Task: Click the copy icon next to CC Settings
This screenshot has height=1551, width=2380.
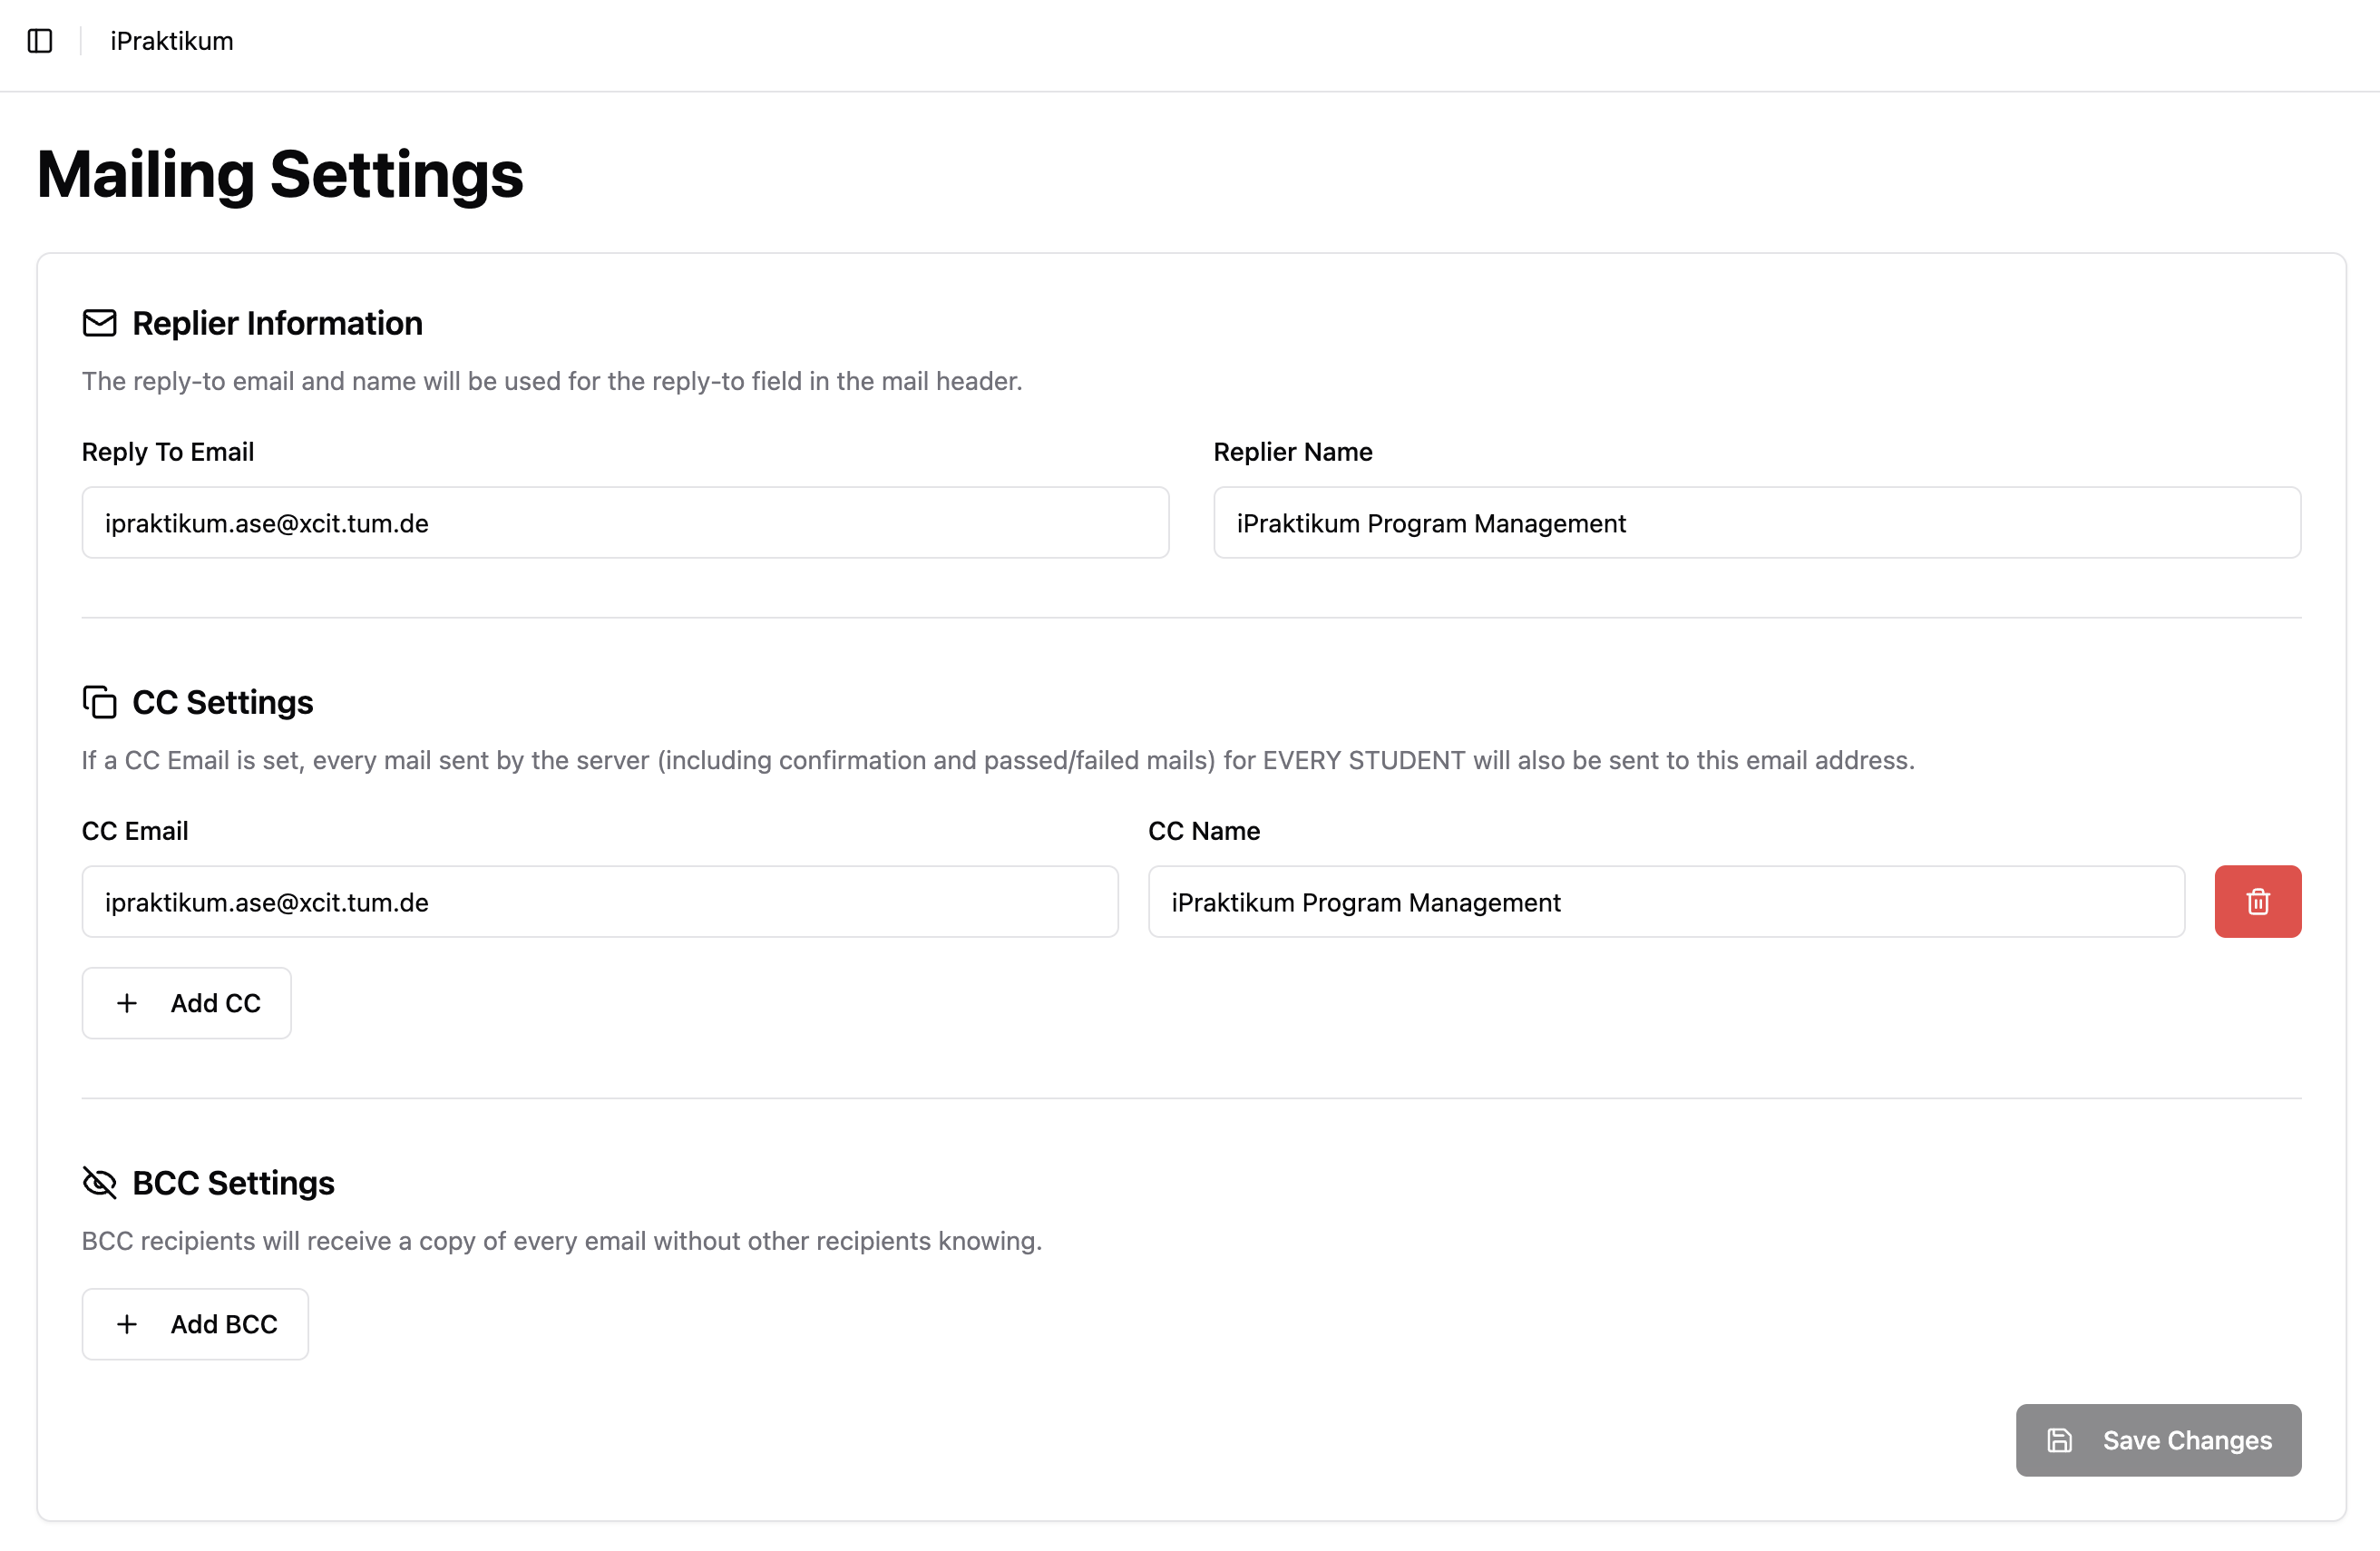Action: [x=100, y=701]
